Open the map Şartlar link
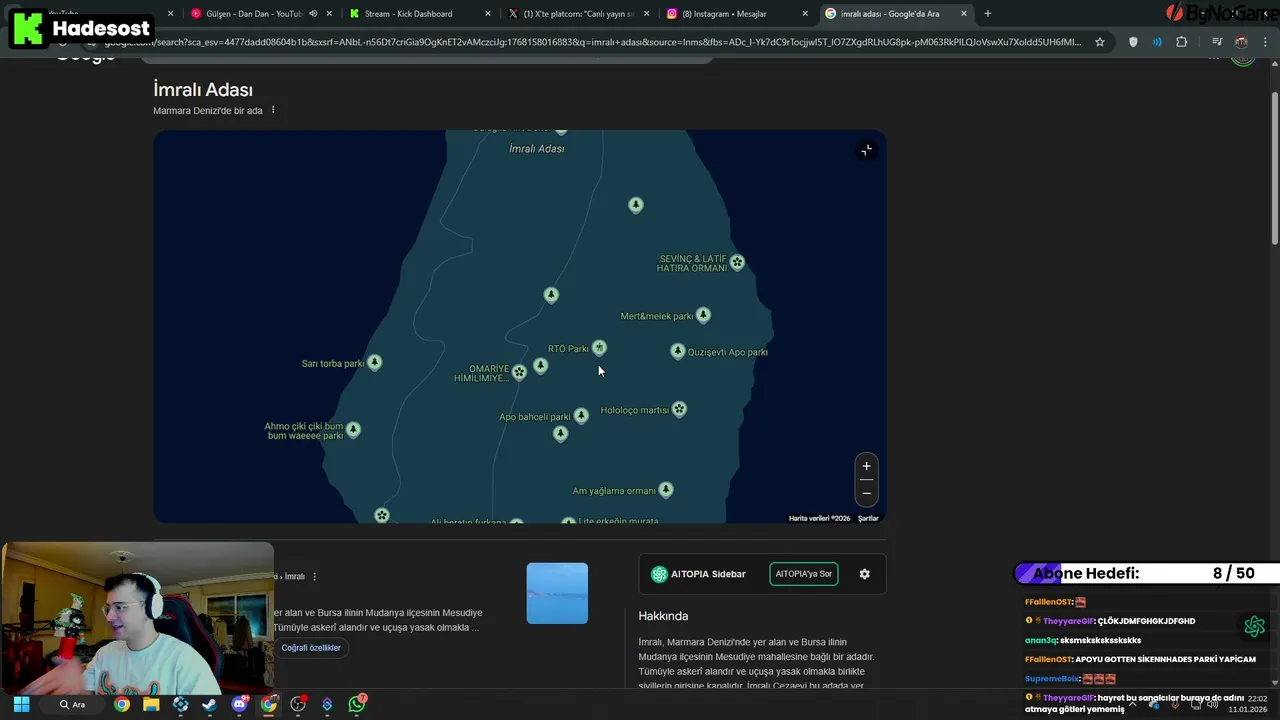The height and width of the screenshot is (720, 1280). (x=868, y=518)
